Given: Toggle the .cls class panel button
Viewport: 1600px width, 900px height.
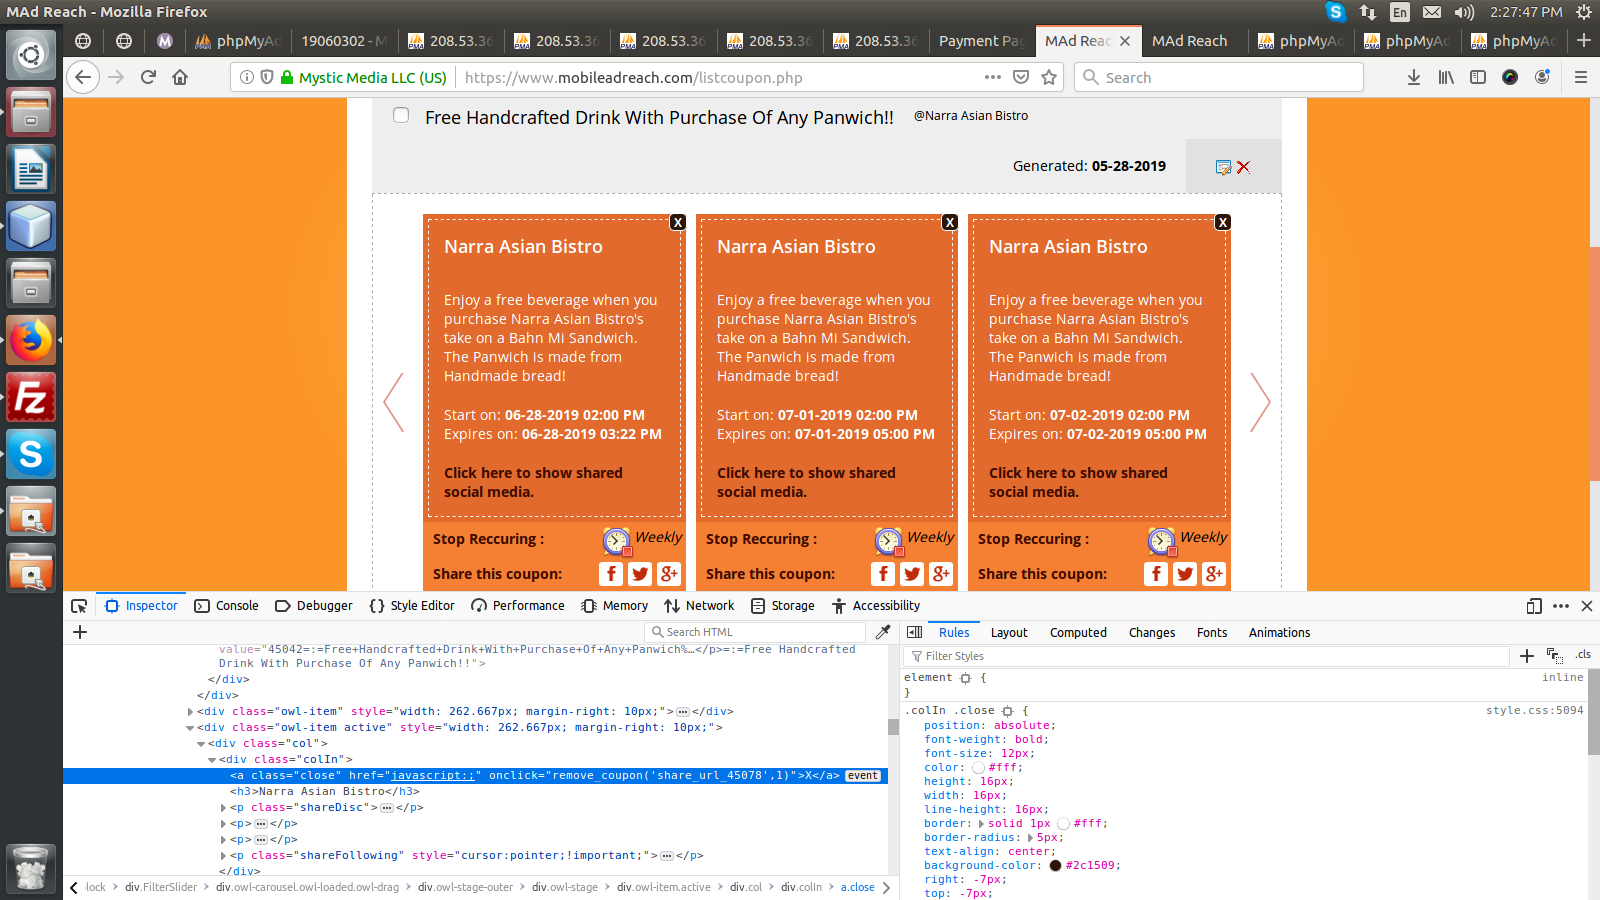Looking at the screenshot, I should [1583, 655].
